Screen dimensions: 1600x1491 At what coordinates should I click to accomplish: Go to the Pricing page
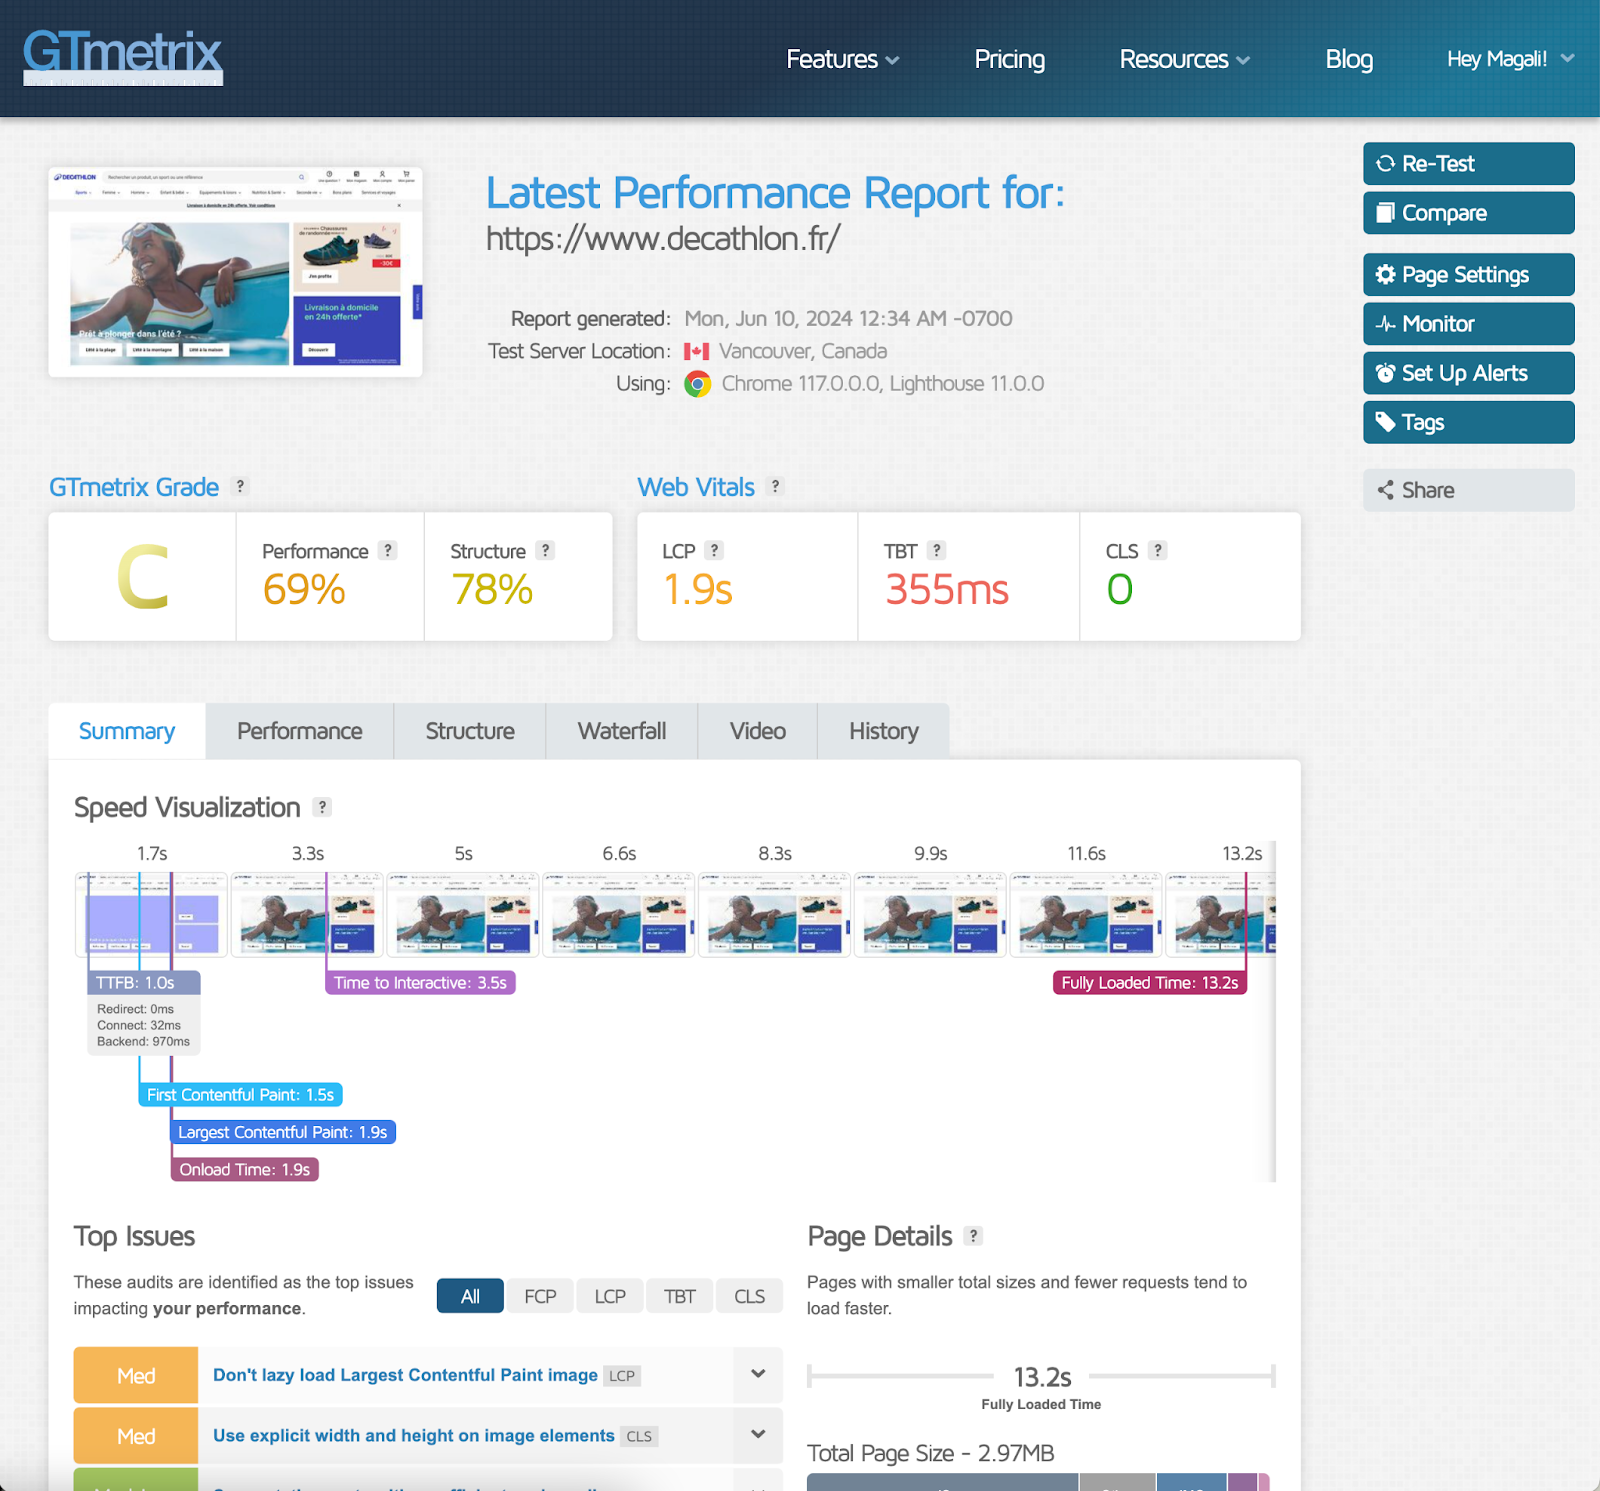1010,59
